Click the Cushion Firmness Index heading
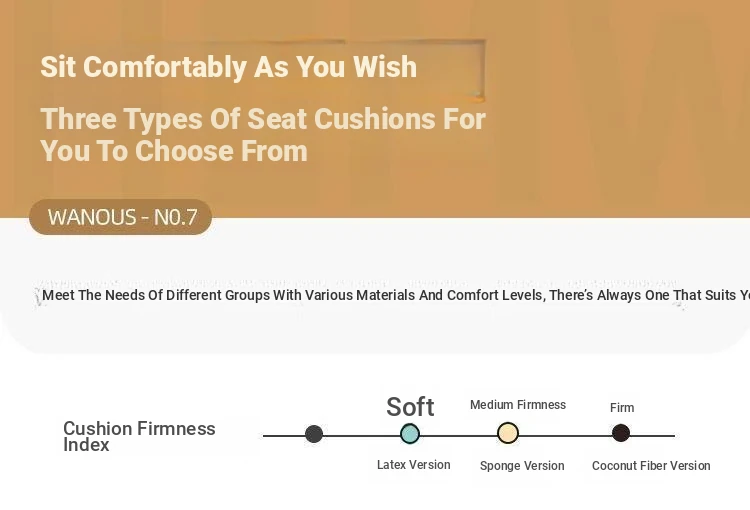Viewport: 750px width, 510px height. click(139, 436)
